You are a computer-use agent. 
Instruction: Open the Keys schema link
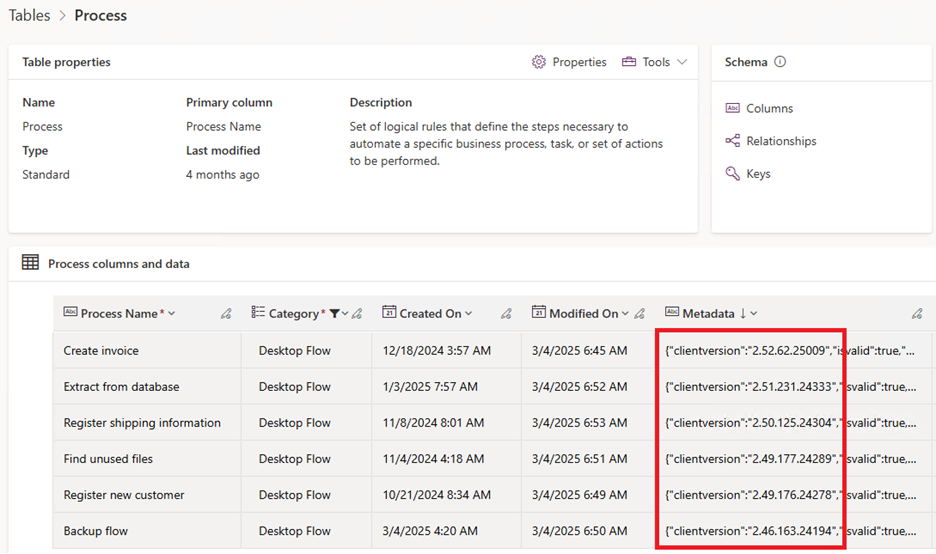[758, 174]
